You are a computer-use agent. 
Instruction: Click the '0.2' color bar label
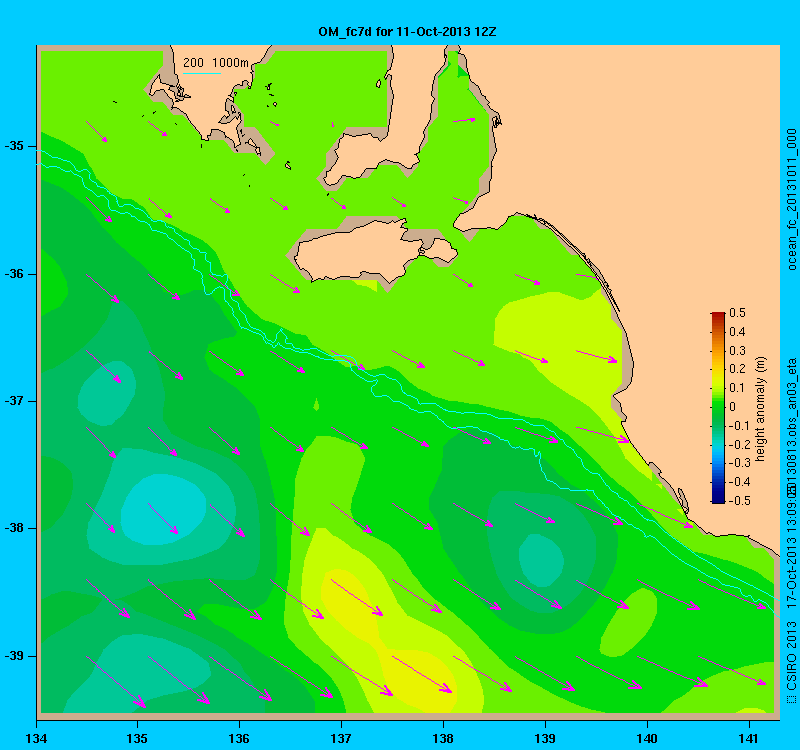(x=737, y=369)
